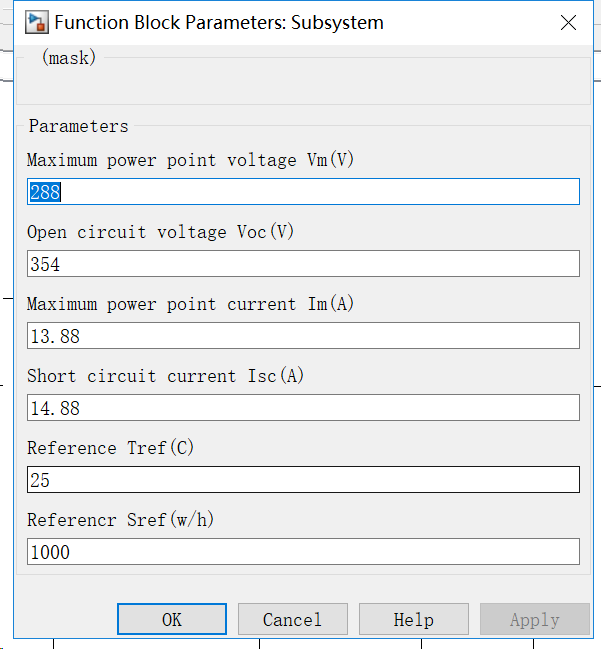This screenshot has height=649, width=601.
Task: Open Help for this block
Action: coord(413,620)
